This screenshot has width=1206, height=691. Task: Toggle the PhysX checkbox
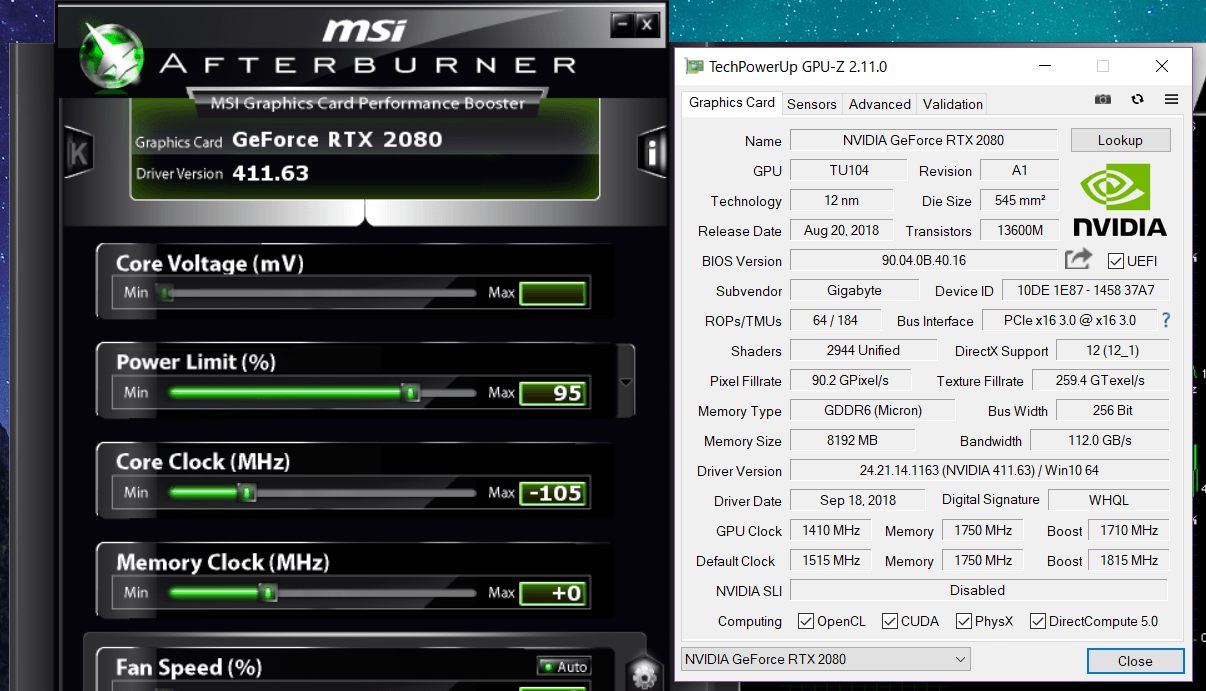click(x=963, y=621)
